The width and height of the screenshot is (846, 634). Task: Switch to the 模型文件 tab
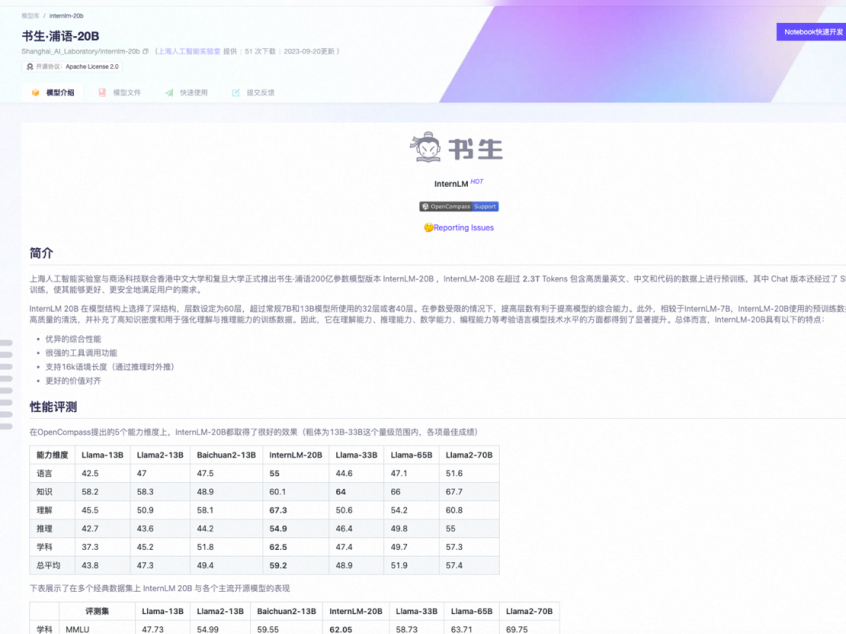[119, 93]
